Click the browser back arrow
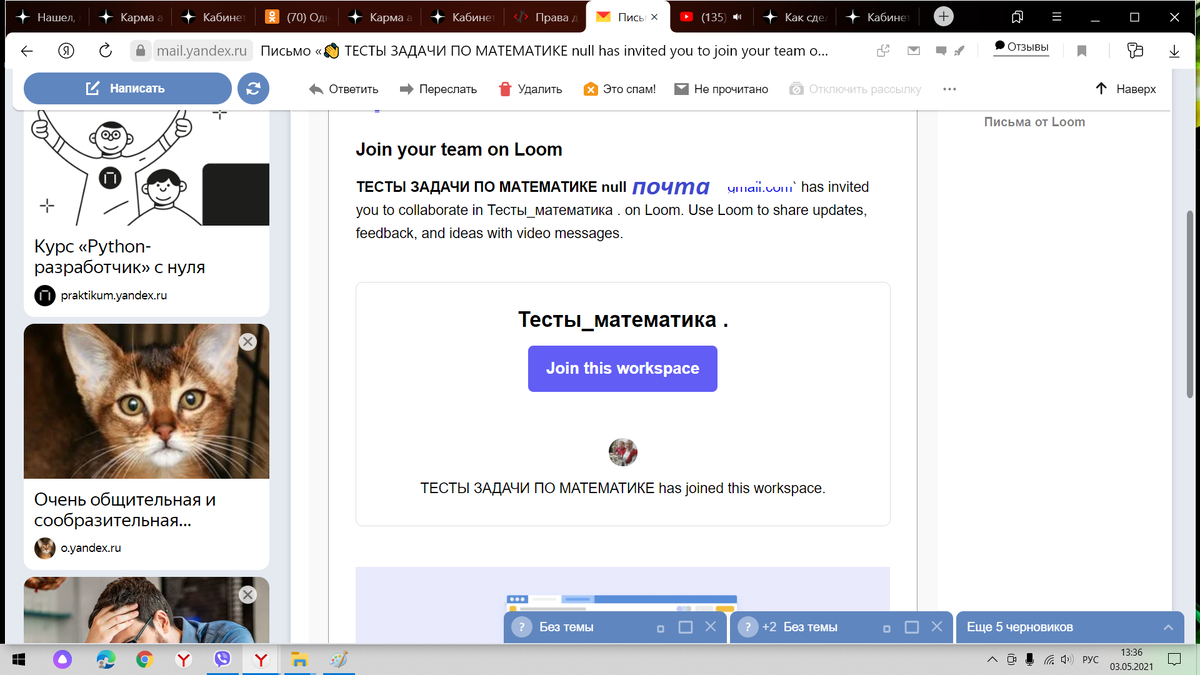Image resolution: width=1200 pixels, height=675 pixels. click(x=26, y=51)
